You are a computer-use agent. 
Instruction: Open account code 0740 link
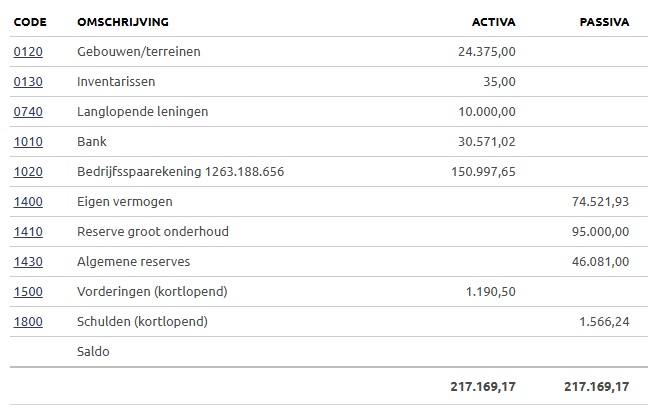click(x=28, y=112)
